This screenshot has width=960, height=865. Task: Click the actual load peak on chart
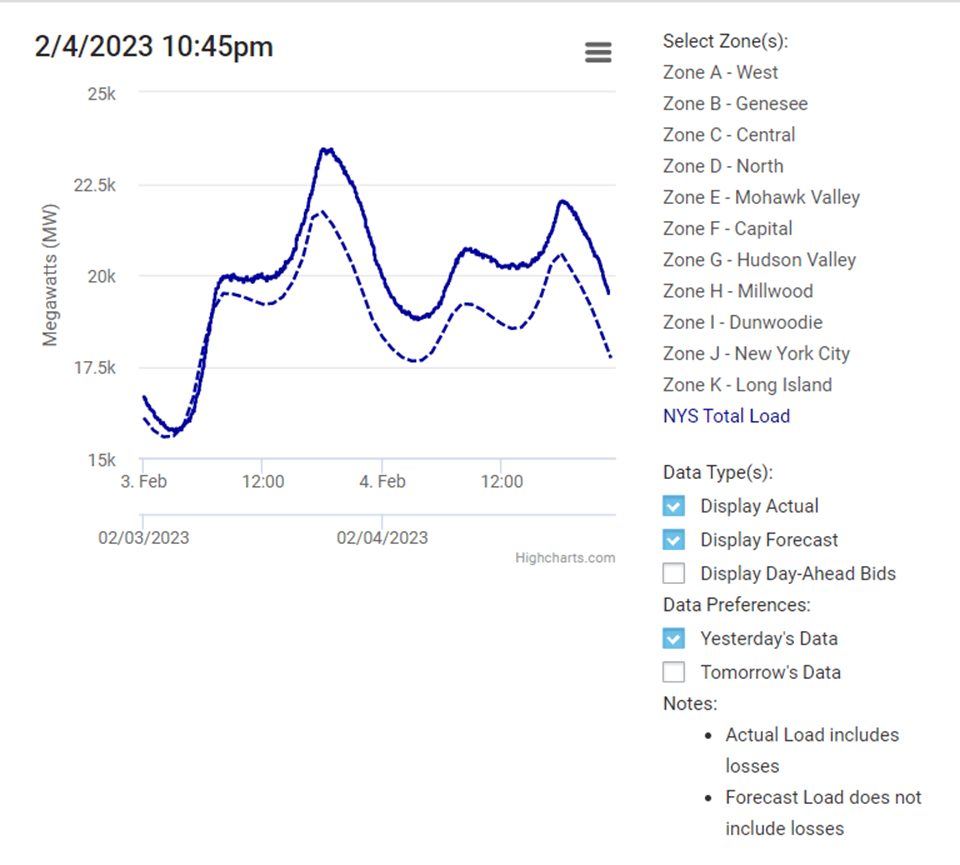point(325,150)
